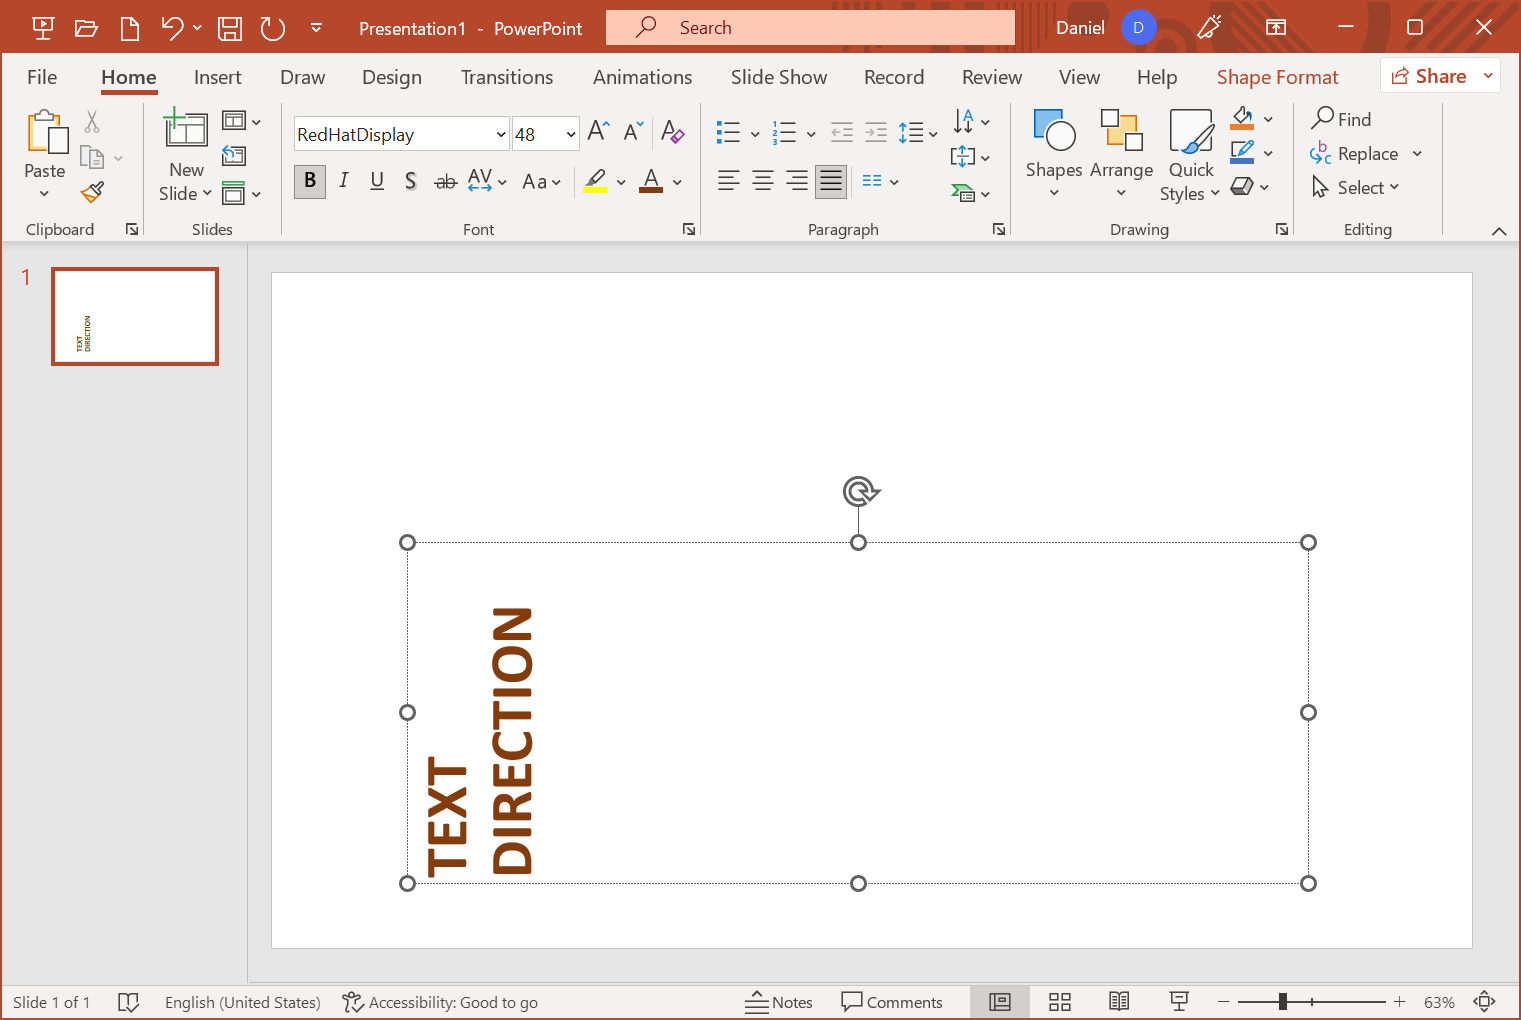Click the Increase Font Size icon
The height and width of the screenshot is (1020, 1521).
point(598,132)
